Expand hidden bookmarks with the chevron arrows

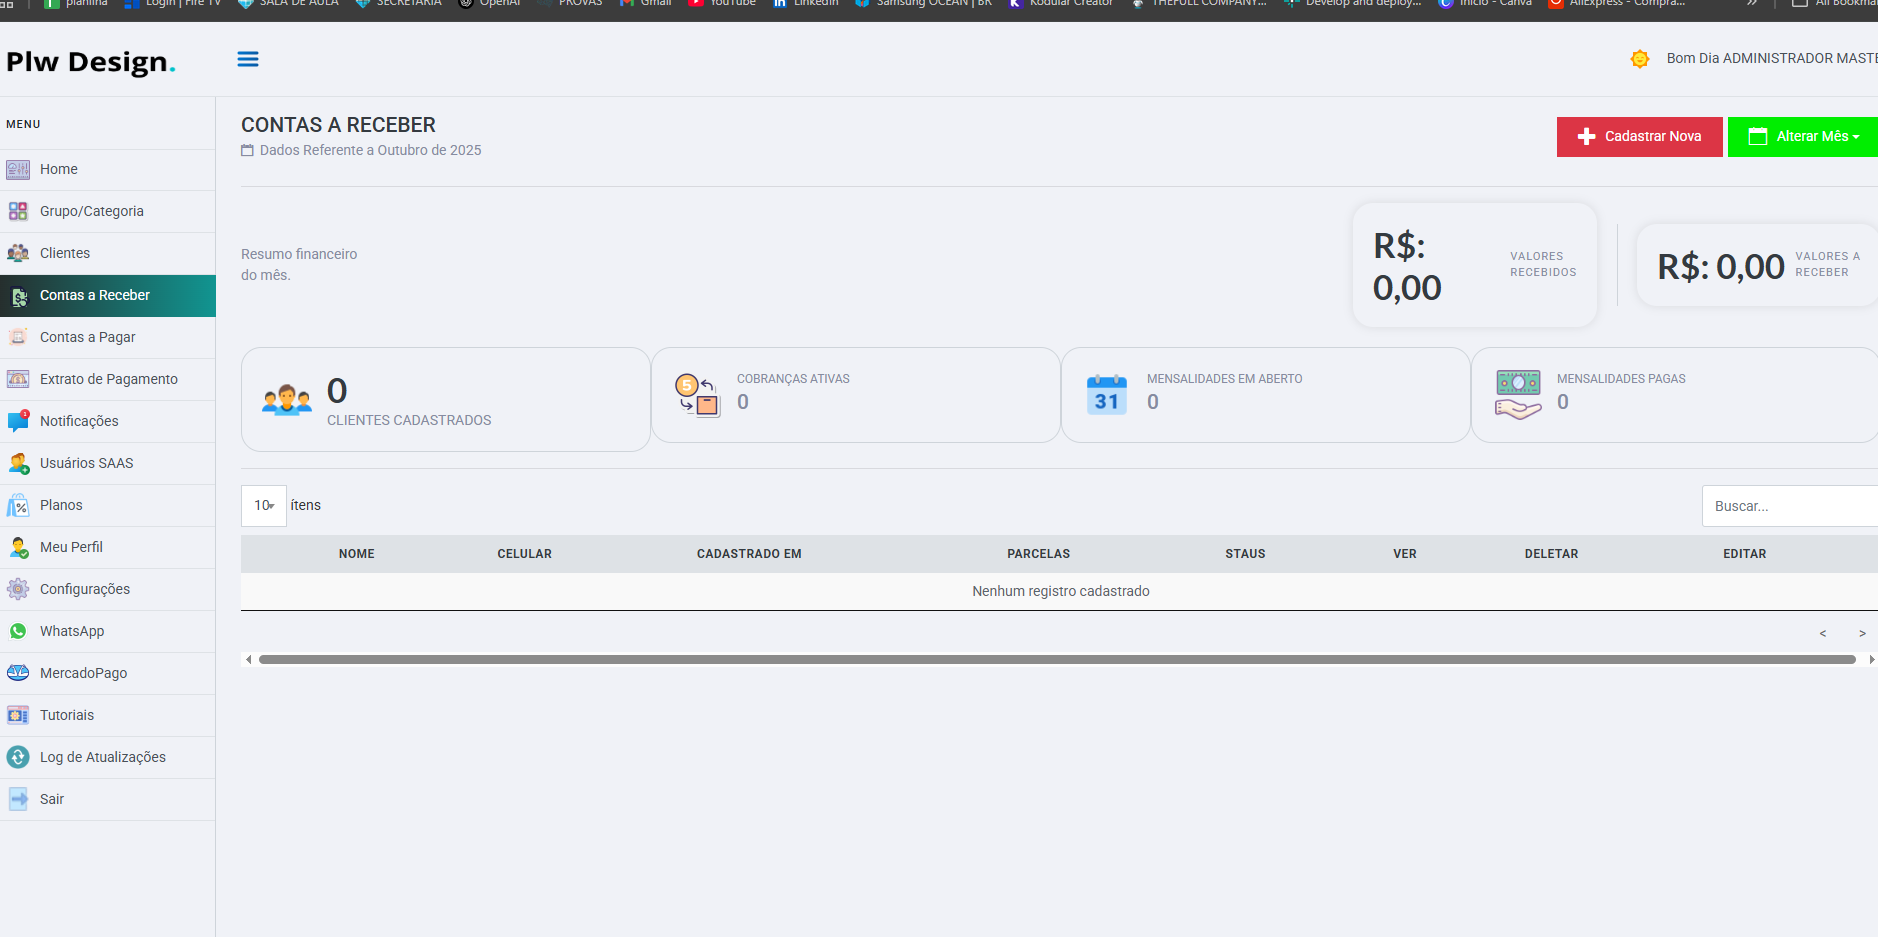pyautogui.click(x=1753, y=3)
